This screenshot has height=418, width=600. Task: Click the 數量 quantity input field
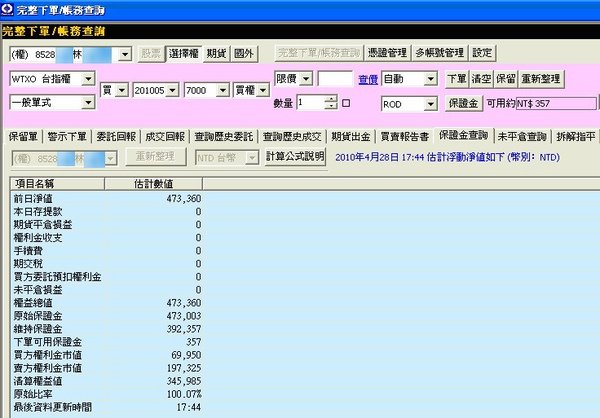coord(310,103)
